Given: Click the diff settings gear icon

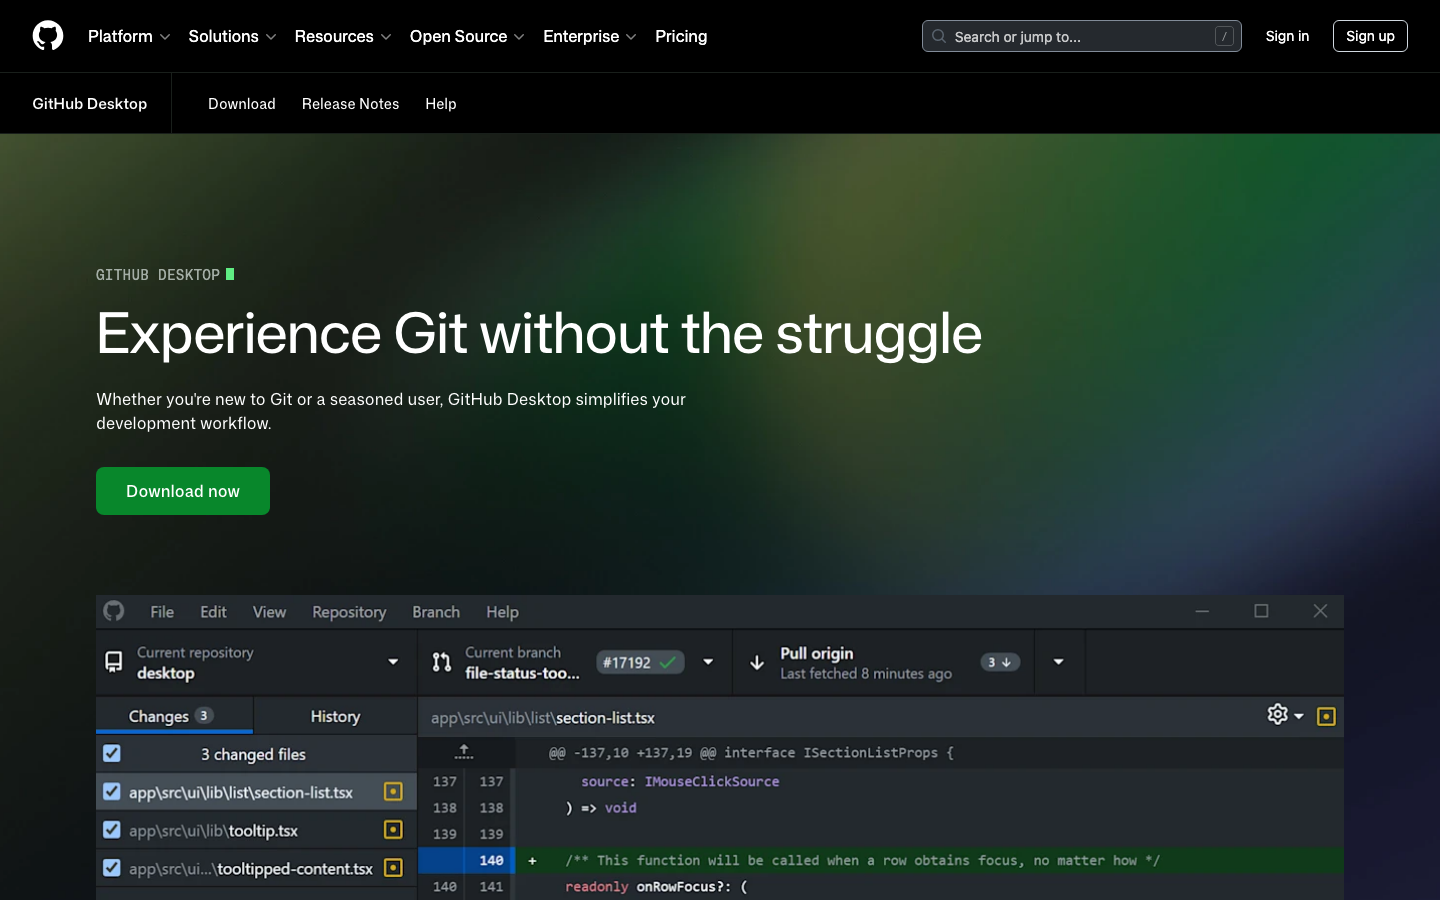Looking at the screenshot, I should [1277, 714].
